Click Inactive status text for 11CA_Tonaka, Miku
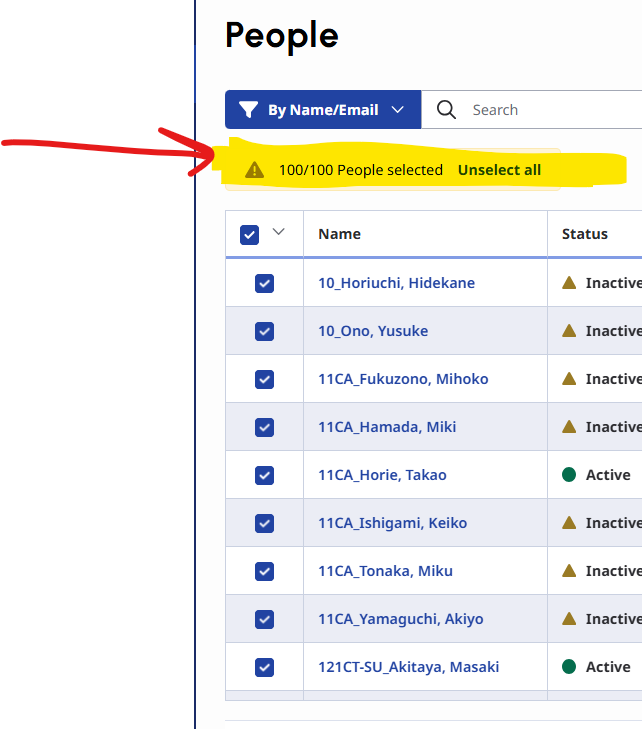This screenshot has width=642, height=729. pos(614,571)
